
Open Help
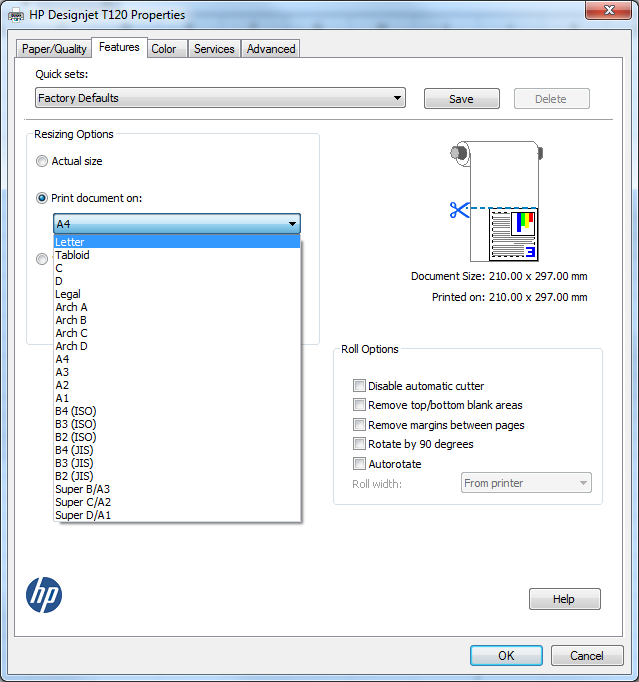(564, 599)
